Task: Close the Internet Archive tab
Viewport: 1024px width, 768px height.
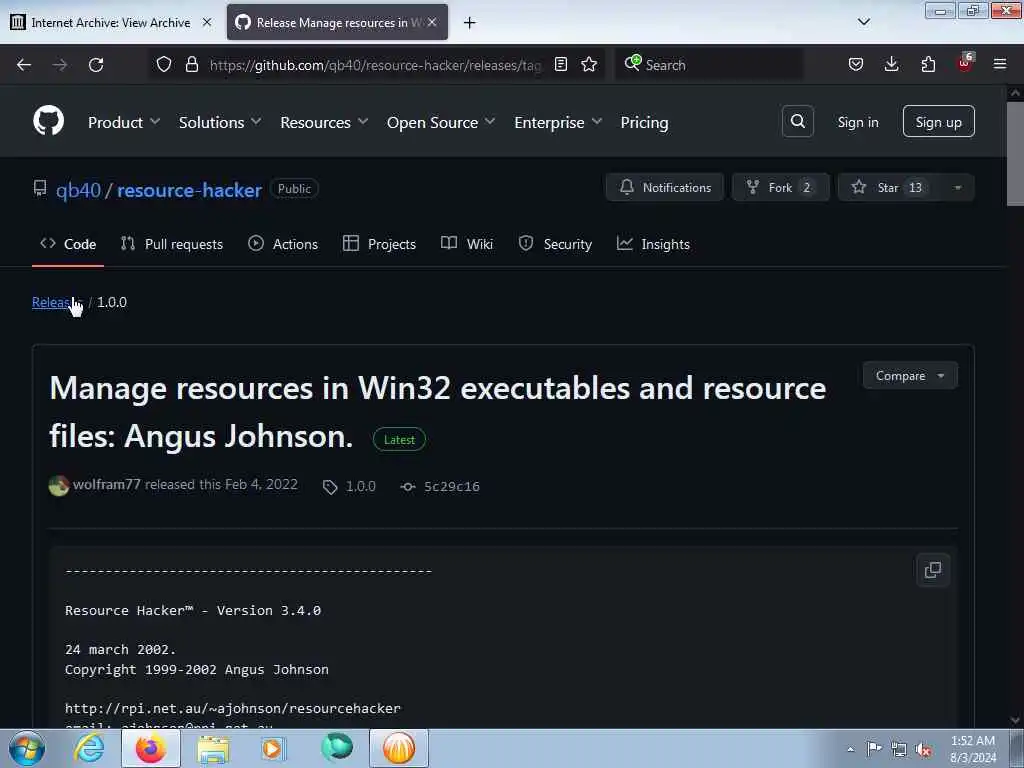Action: click(x=207, y=22)
